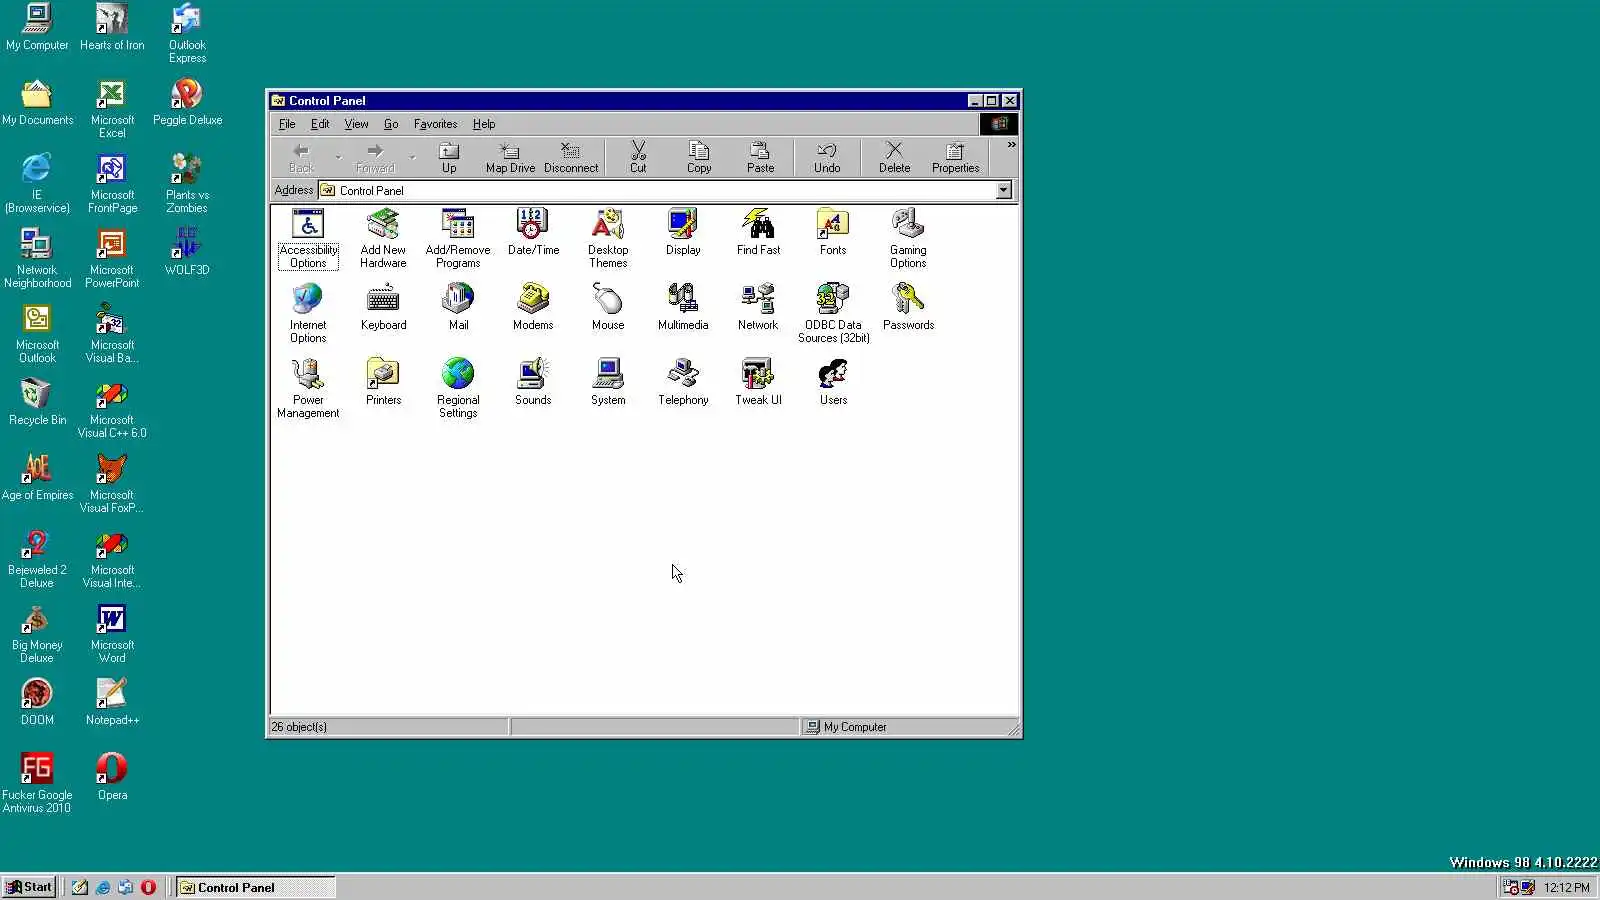Open the Users icon
1600x900 pixels.
coord(833,382)
